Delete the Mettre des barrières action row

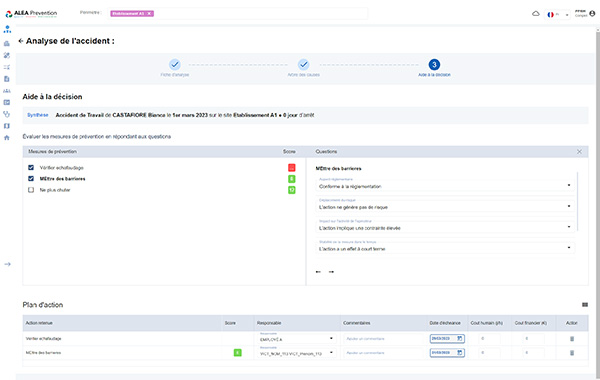pyautogui.click(x=572, y=353)
